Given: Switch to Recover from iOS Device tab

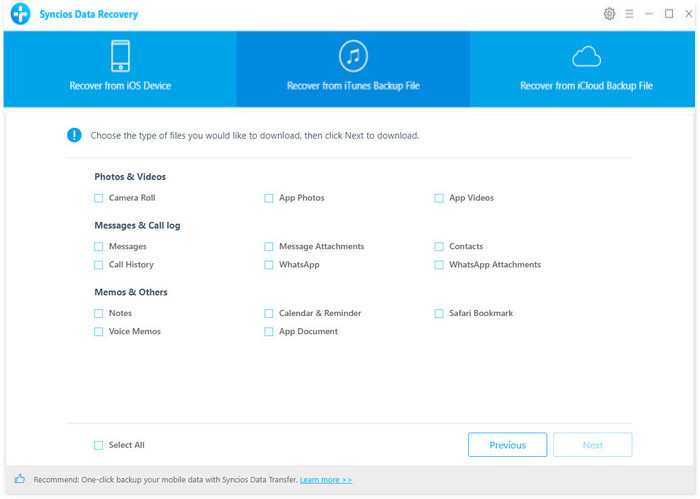Looking at the screenshot, I should pyautogui.click(x=120, y=69).
